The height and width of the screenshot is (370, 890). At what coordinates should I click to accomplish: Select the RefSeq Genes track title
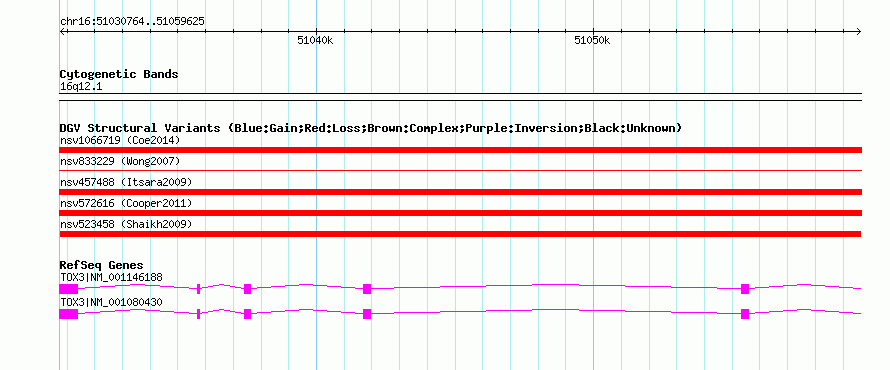tap(102, 265)
